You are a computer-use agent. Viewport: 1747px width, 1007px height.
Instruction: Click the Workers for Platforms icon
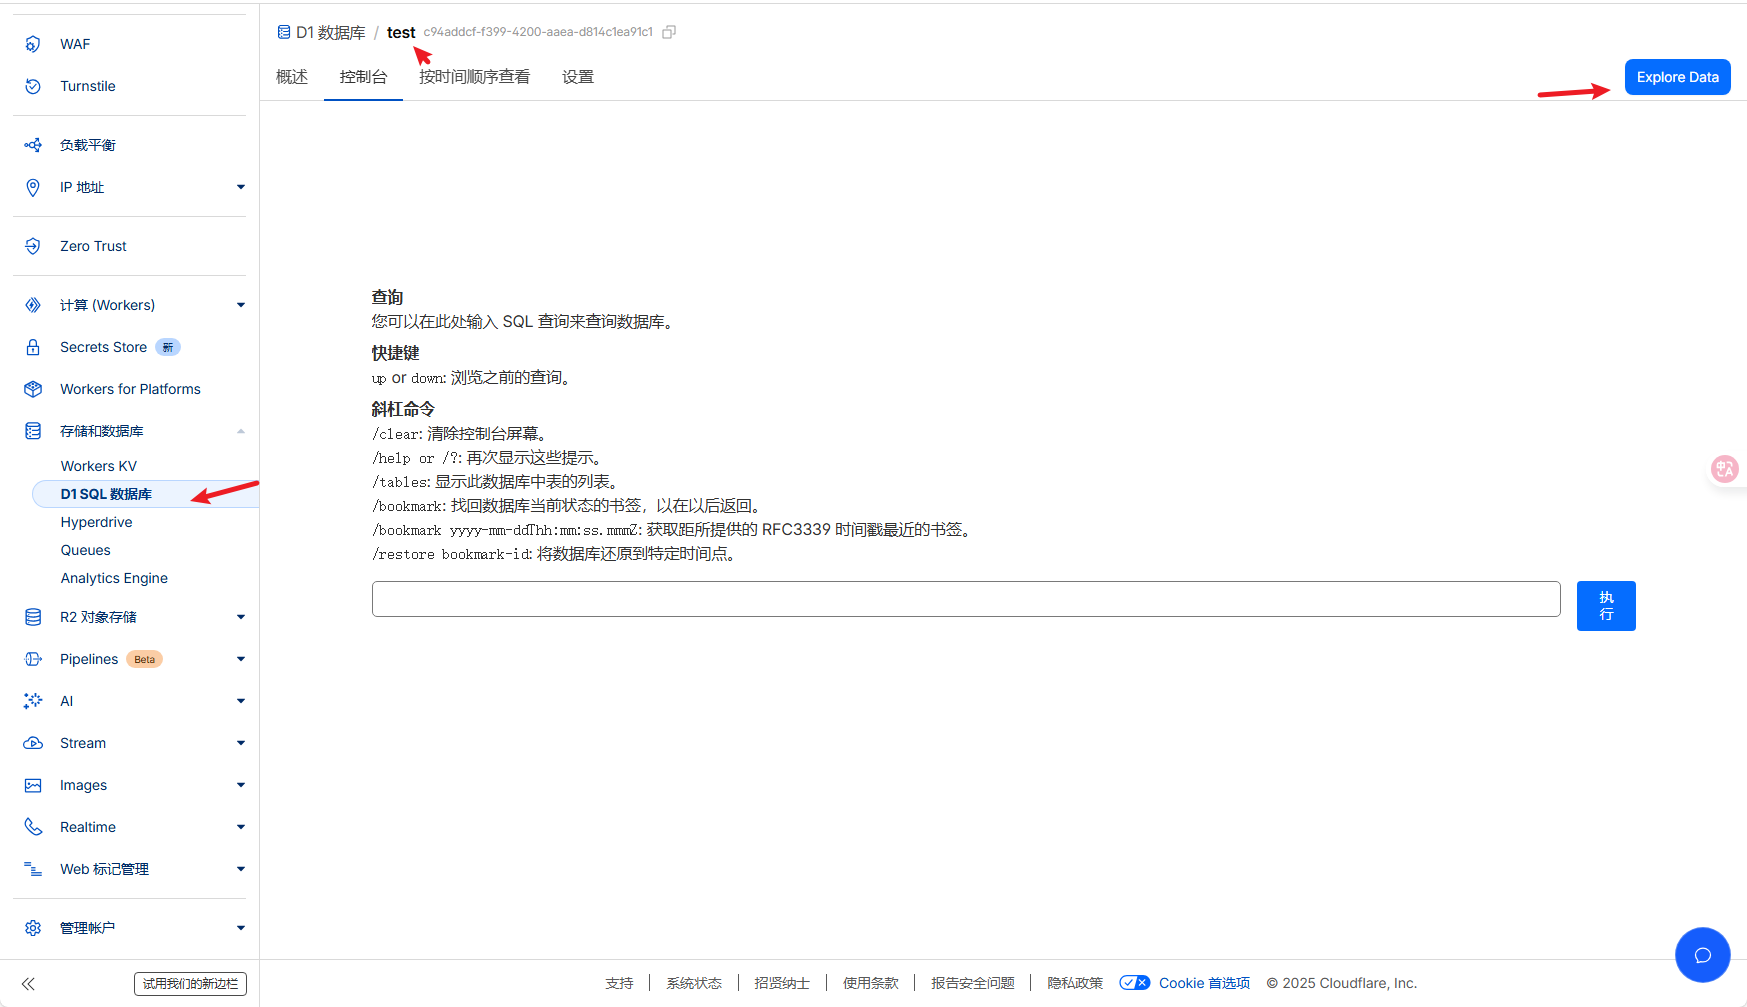(33, 389)
